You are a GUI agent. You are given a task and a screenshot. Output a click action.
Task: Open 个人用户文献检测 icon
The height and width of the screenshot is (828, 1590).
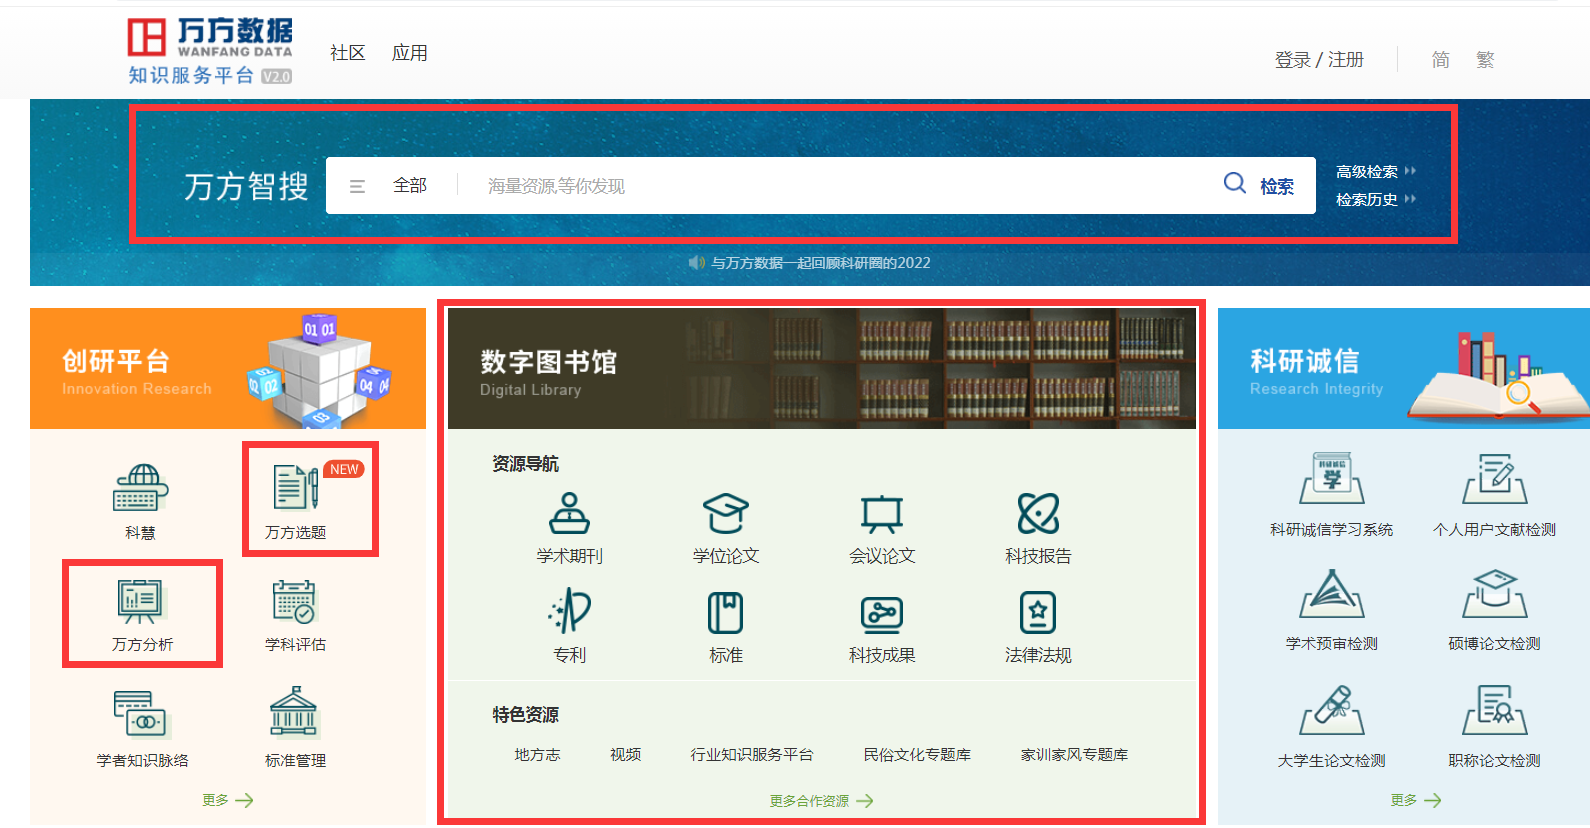click(x=1495, y=478)
